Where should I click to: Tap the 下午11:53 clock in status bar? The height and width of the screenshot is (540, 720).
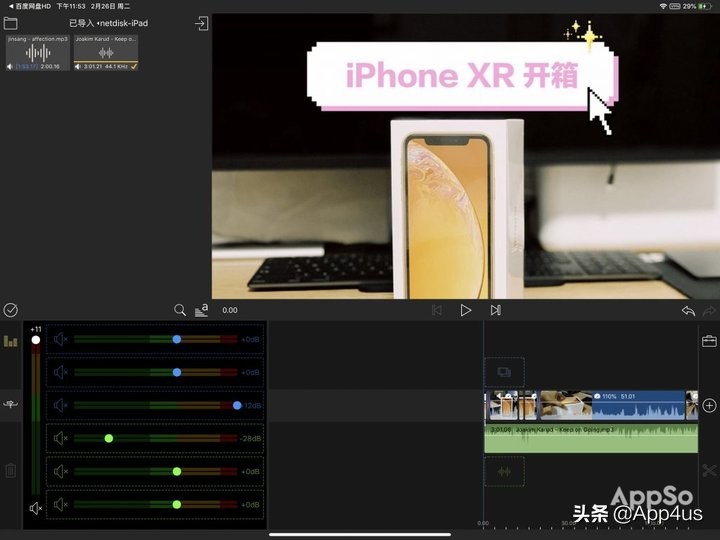tap(71, 6)
